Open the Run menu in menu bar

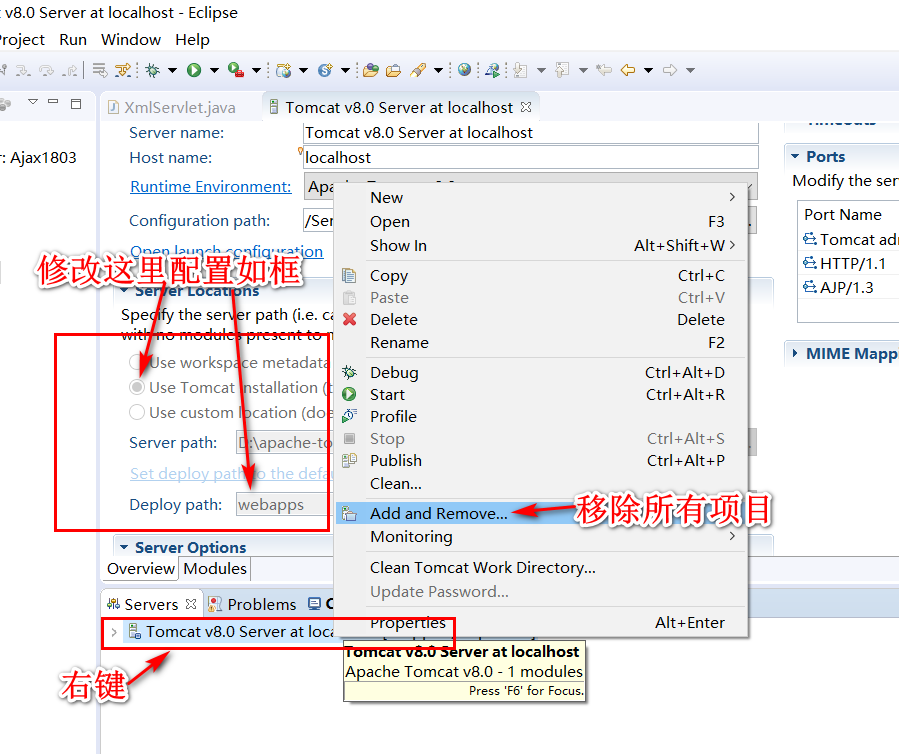[x=73, y=40]
